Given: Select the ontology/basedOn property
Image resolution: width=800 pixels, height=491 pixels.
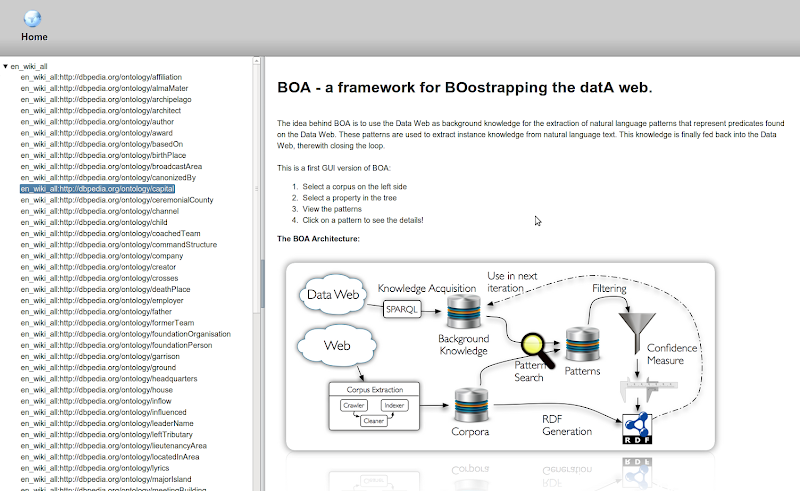Looking at the screenshot, I should point(102,144).
